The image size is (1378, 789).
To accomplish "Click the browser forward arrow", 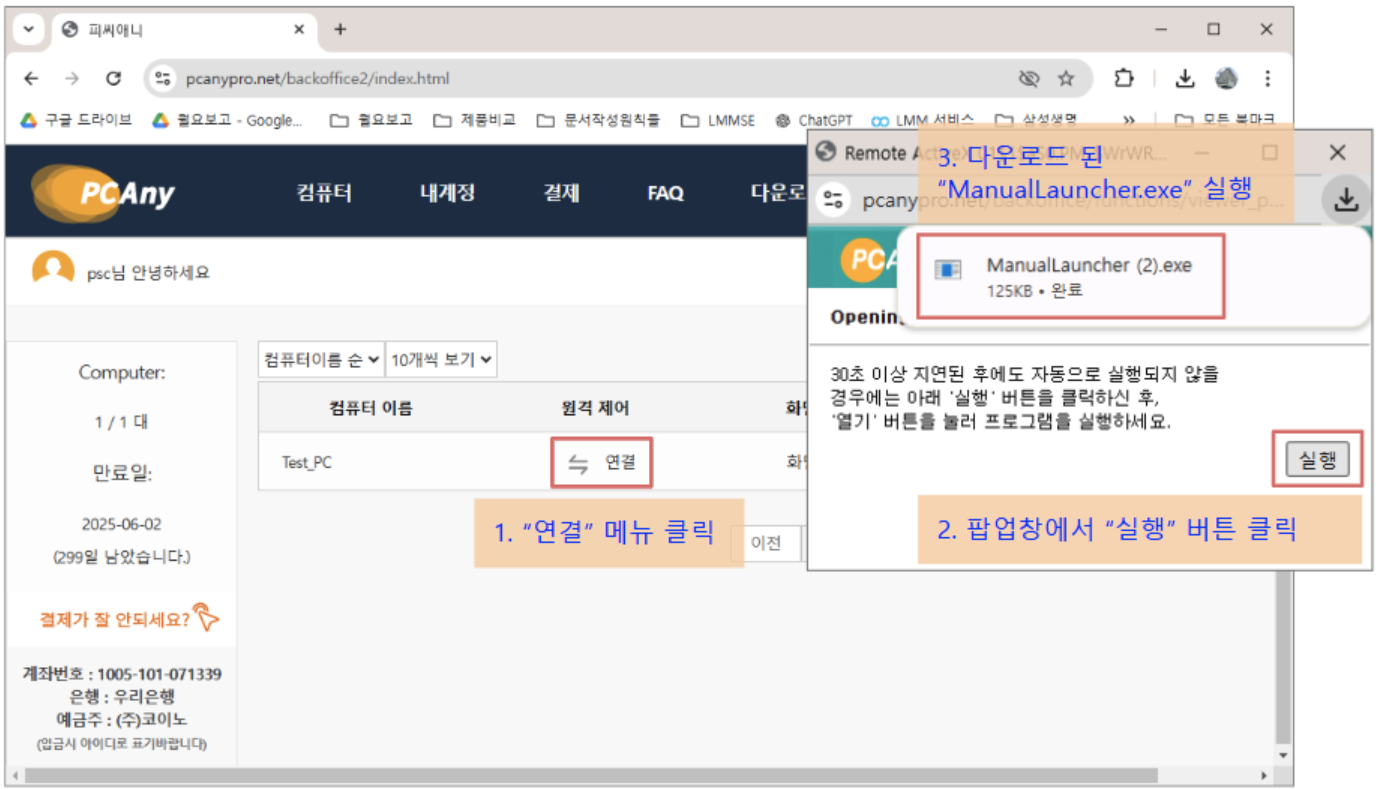I will (72, 78).
